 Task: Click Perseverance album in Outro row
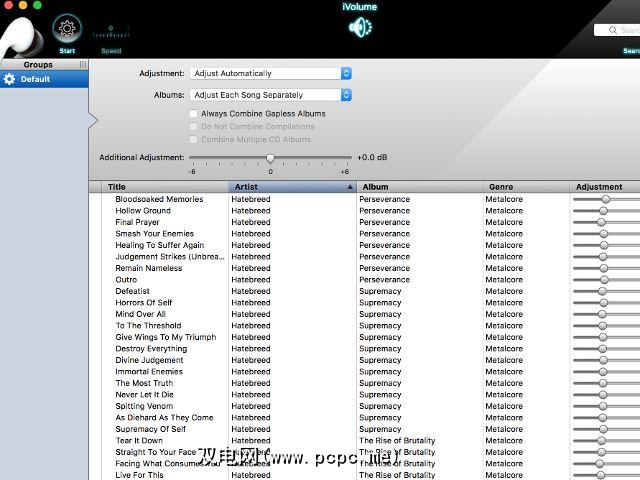[x=384, y=280]
